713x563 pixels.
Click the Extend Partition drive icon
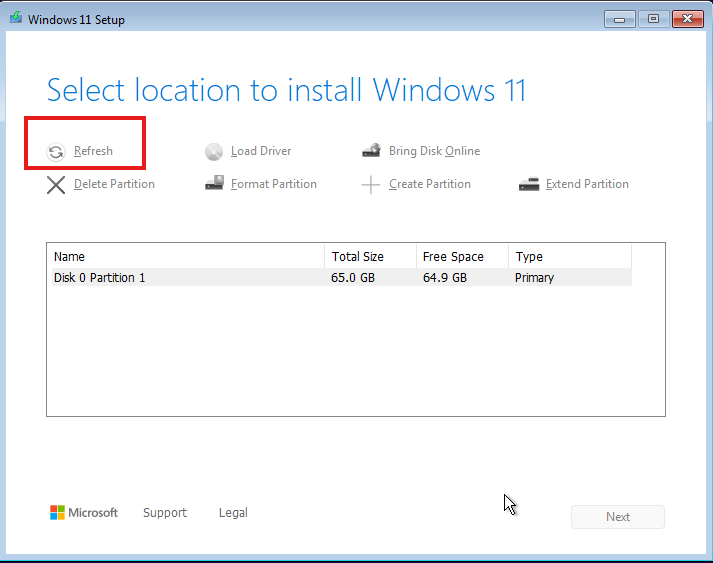529,184
